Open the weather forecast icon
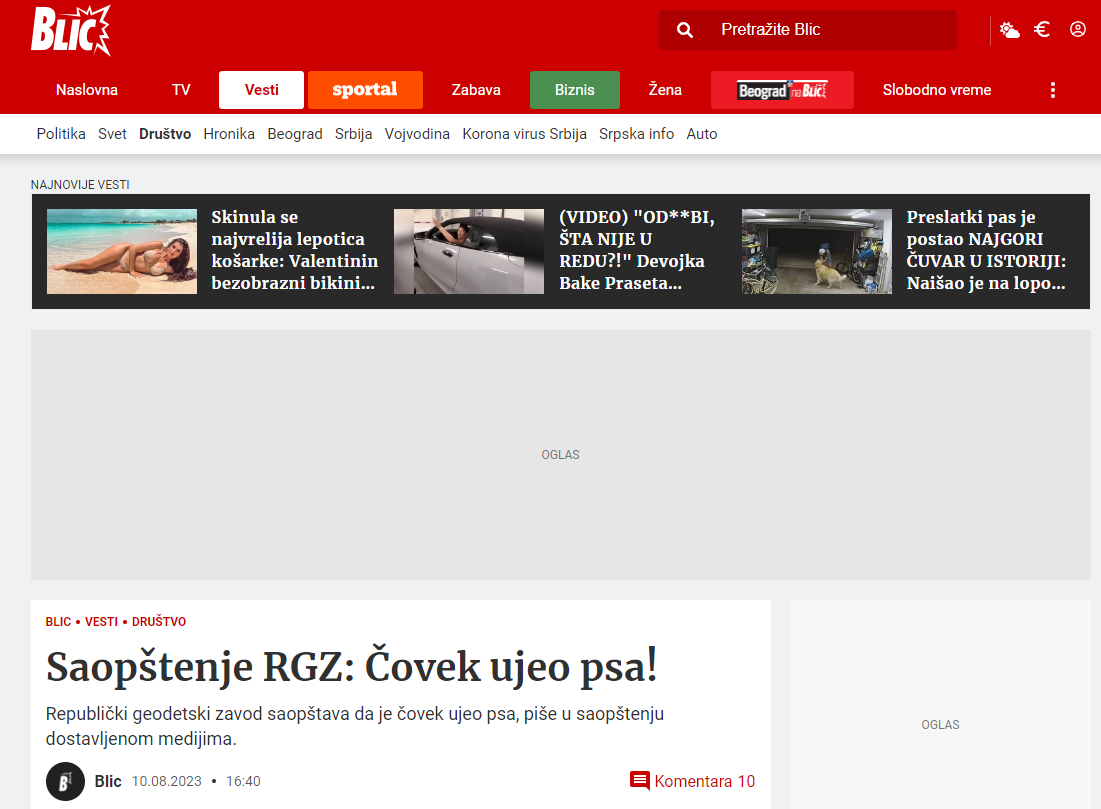 click(x=1010, y=29)
